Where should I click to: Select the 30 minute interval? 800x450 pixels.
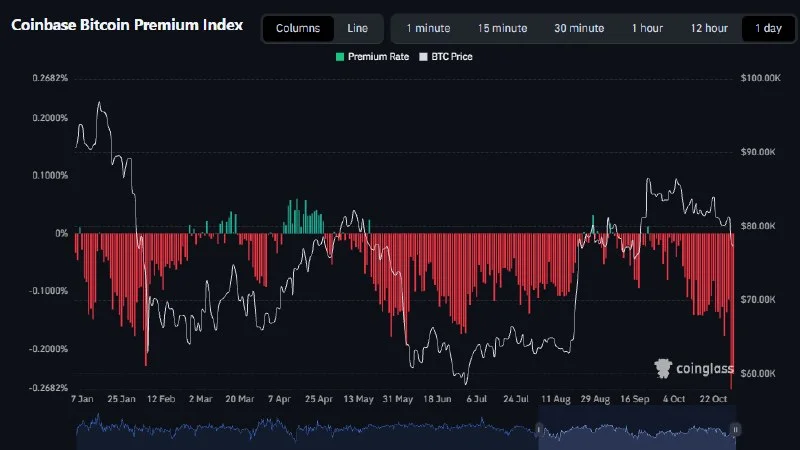[579, 29]
